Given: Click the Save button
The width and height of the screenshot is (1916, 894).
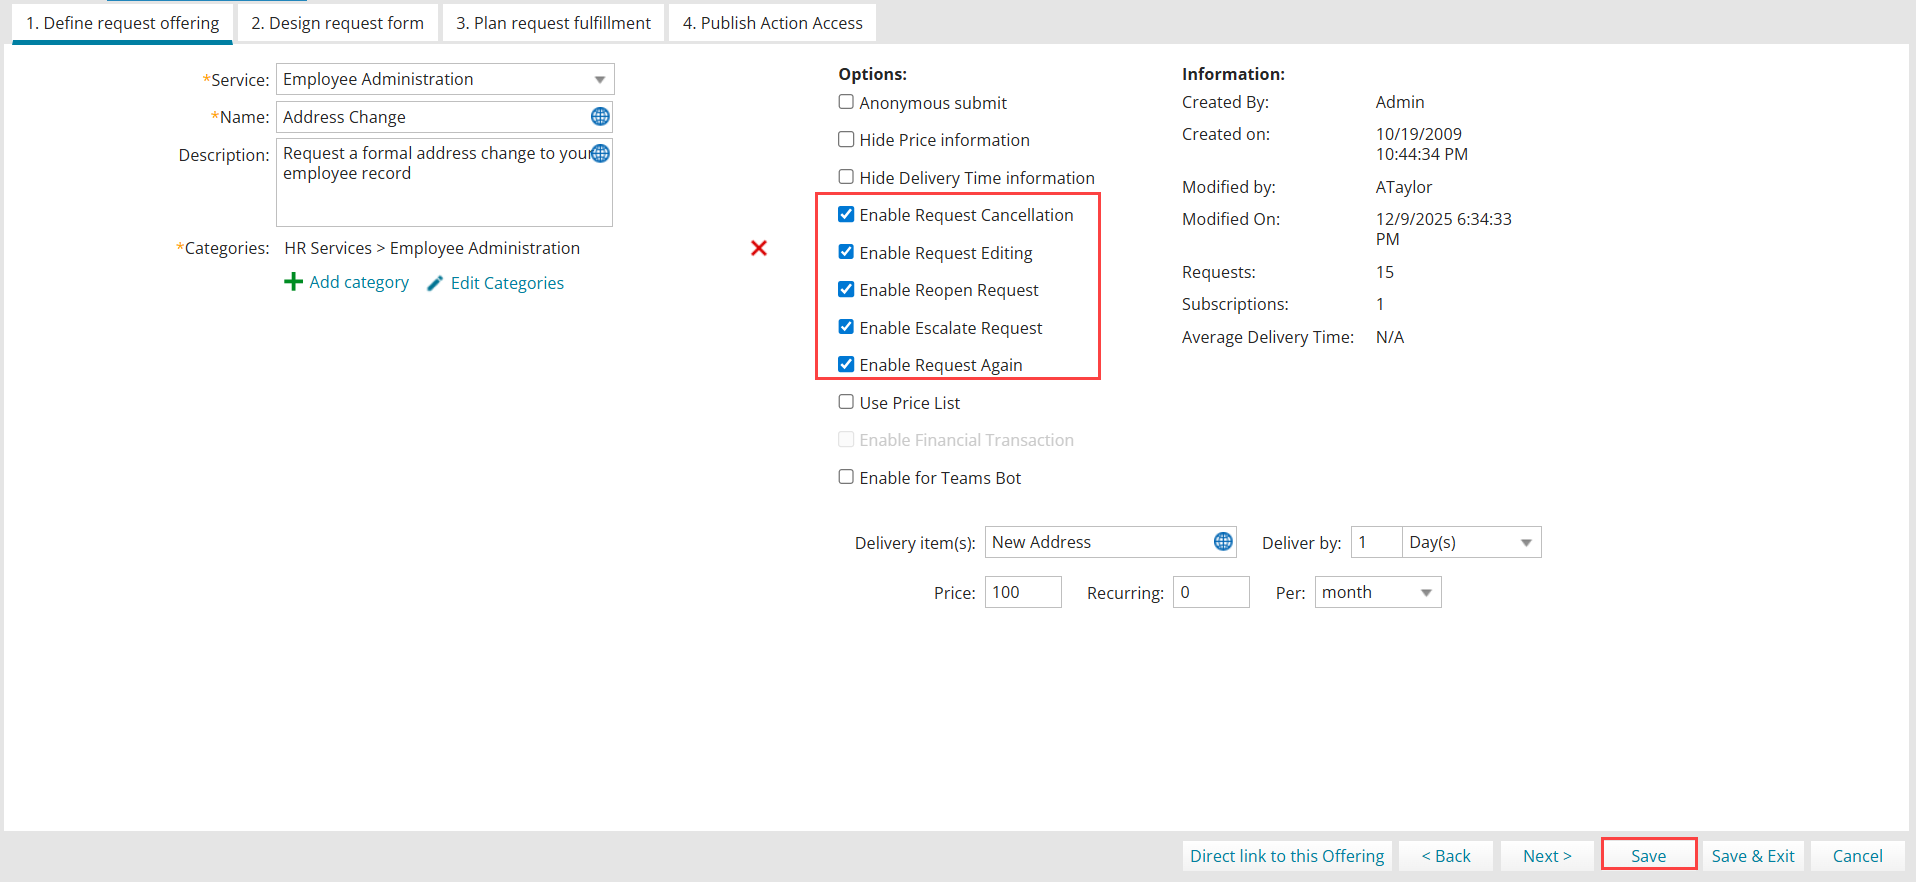Looking at the screenshot, I should point(1648,856).
